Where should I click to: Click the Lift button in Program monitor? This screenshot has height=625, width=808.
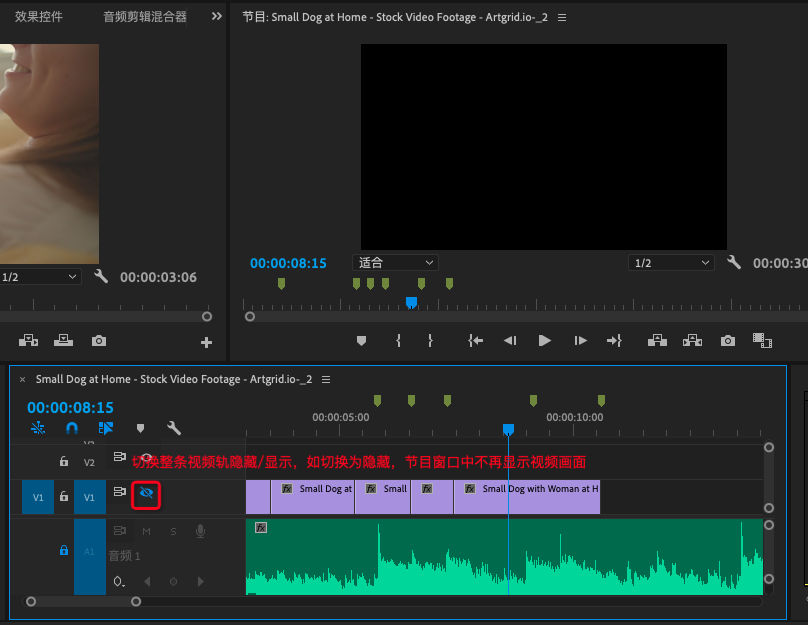click(657, 341)
